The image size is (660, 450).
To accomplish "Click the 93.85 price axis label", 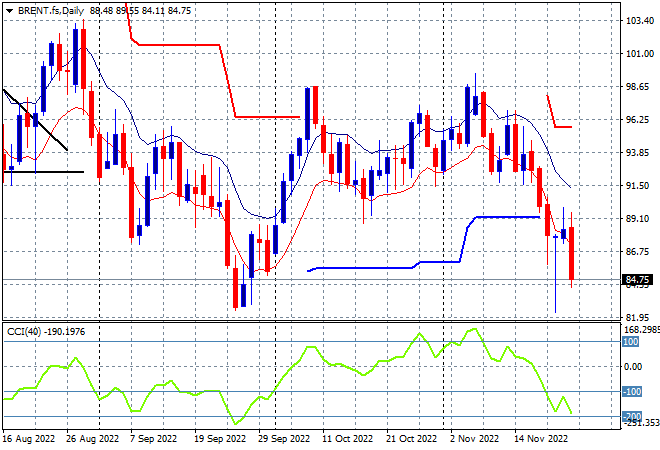I will [638, 152].
